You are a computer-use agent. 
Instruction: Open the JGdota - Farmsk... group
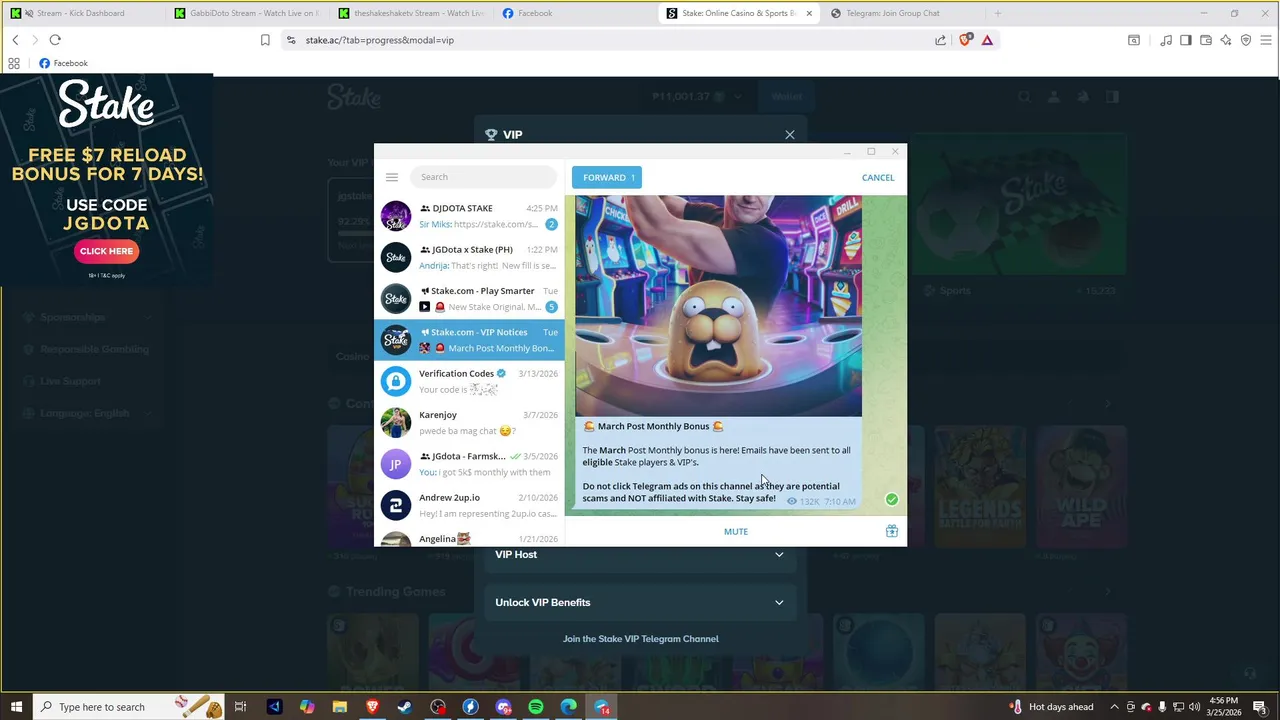tap(469, 464)
